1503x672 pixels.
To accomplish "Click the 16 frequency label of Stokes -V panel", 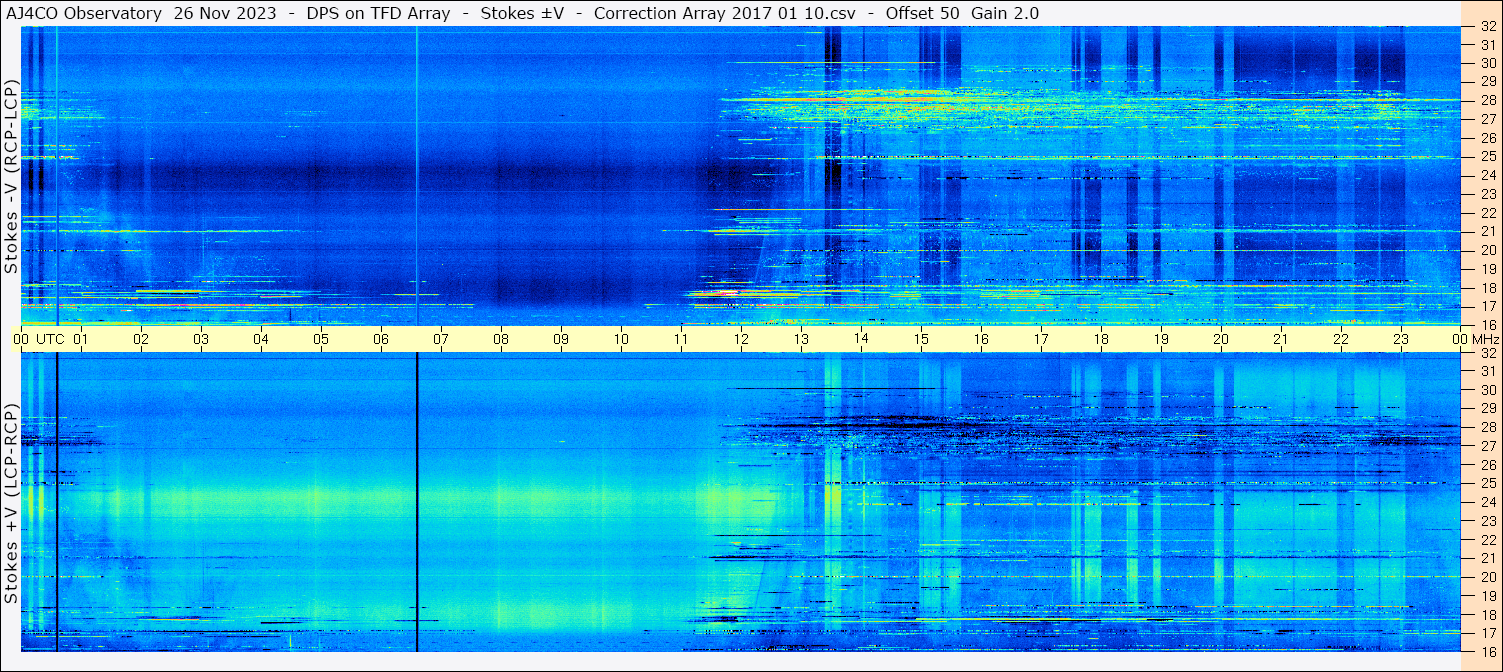I will pyautogui.click(x=1487, y=324).
